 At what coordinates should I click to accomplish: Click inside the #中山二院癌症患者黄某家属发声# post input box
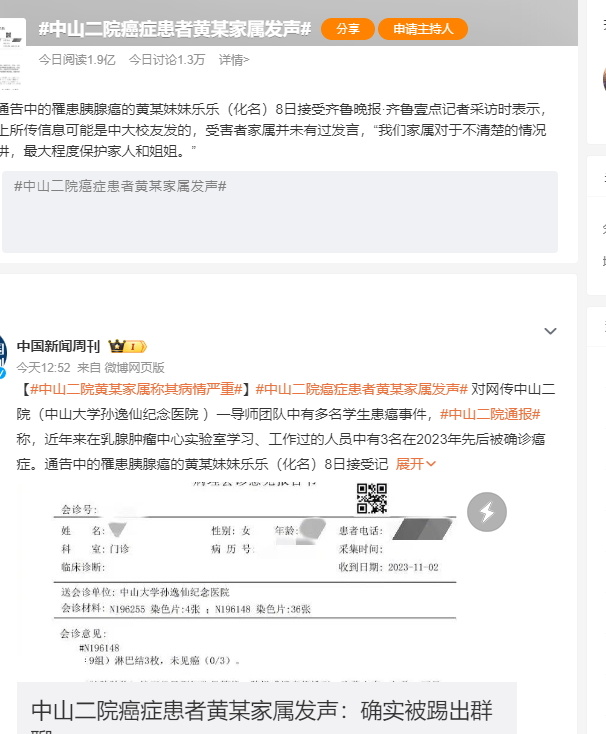(280, 212)
